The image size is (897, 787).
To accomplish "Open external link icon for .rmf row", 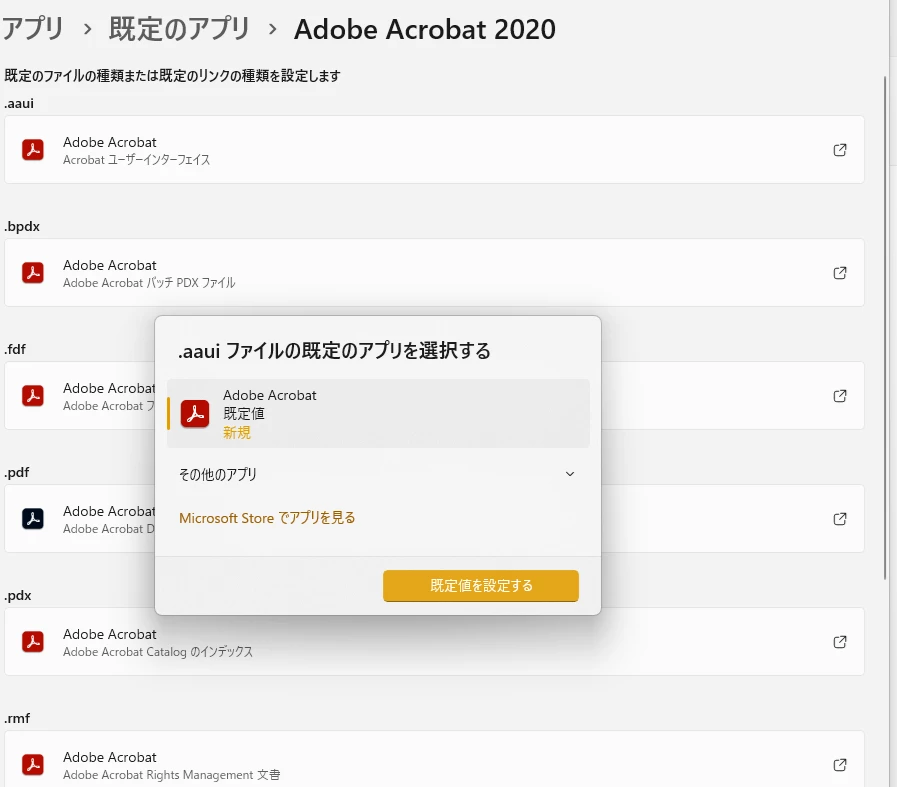I will click(839, 765).
